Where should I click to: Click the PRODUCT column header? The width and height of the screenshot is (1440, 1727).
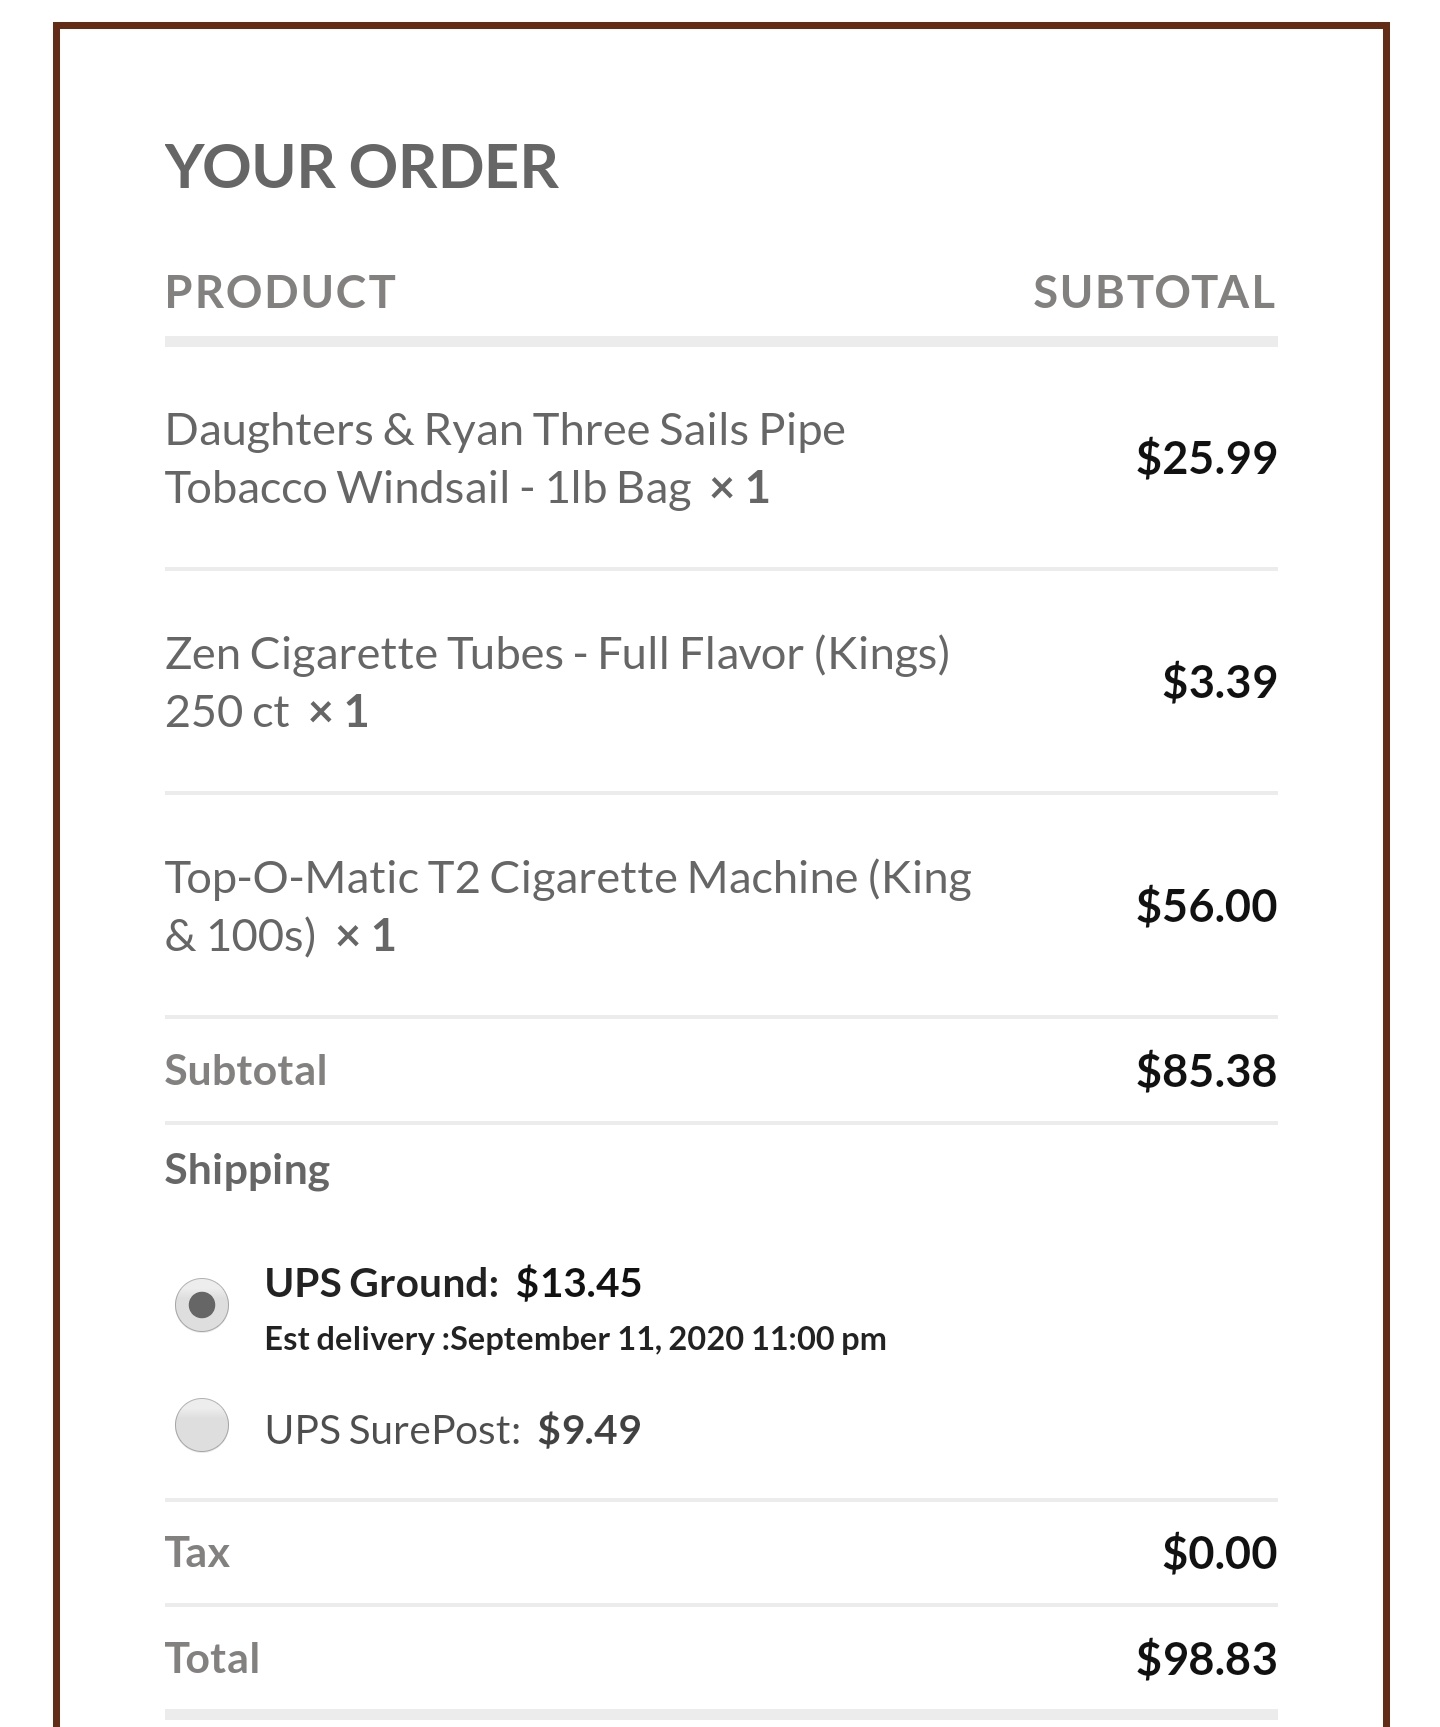point(279,292)
